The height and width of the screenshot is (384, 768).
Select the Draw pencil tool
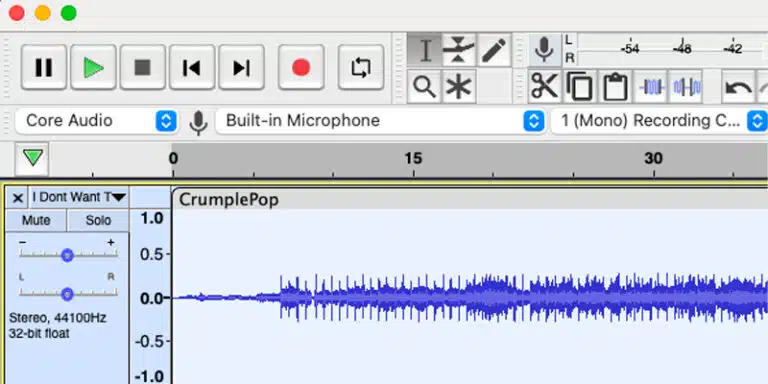(493, 50)
